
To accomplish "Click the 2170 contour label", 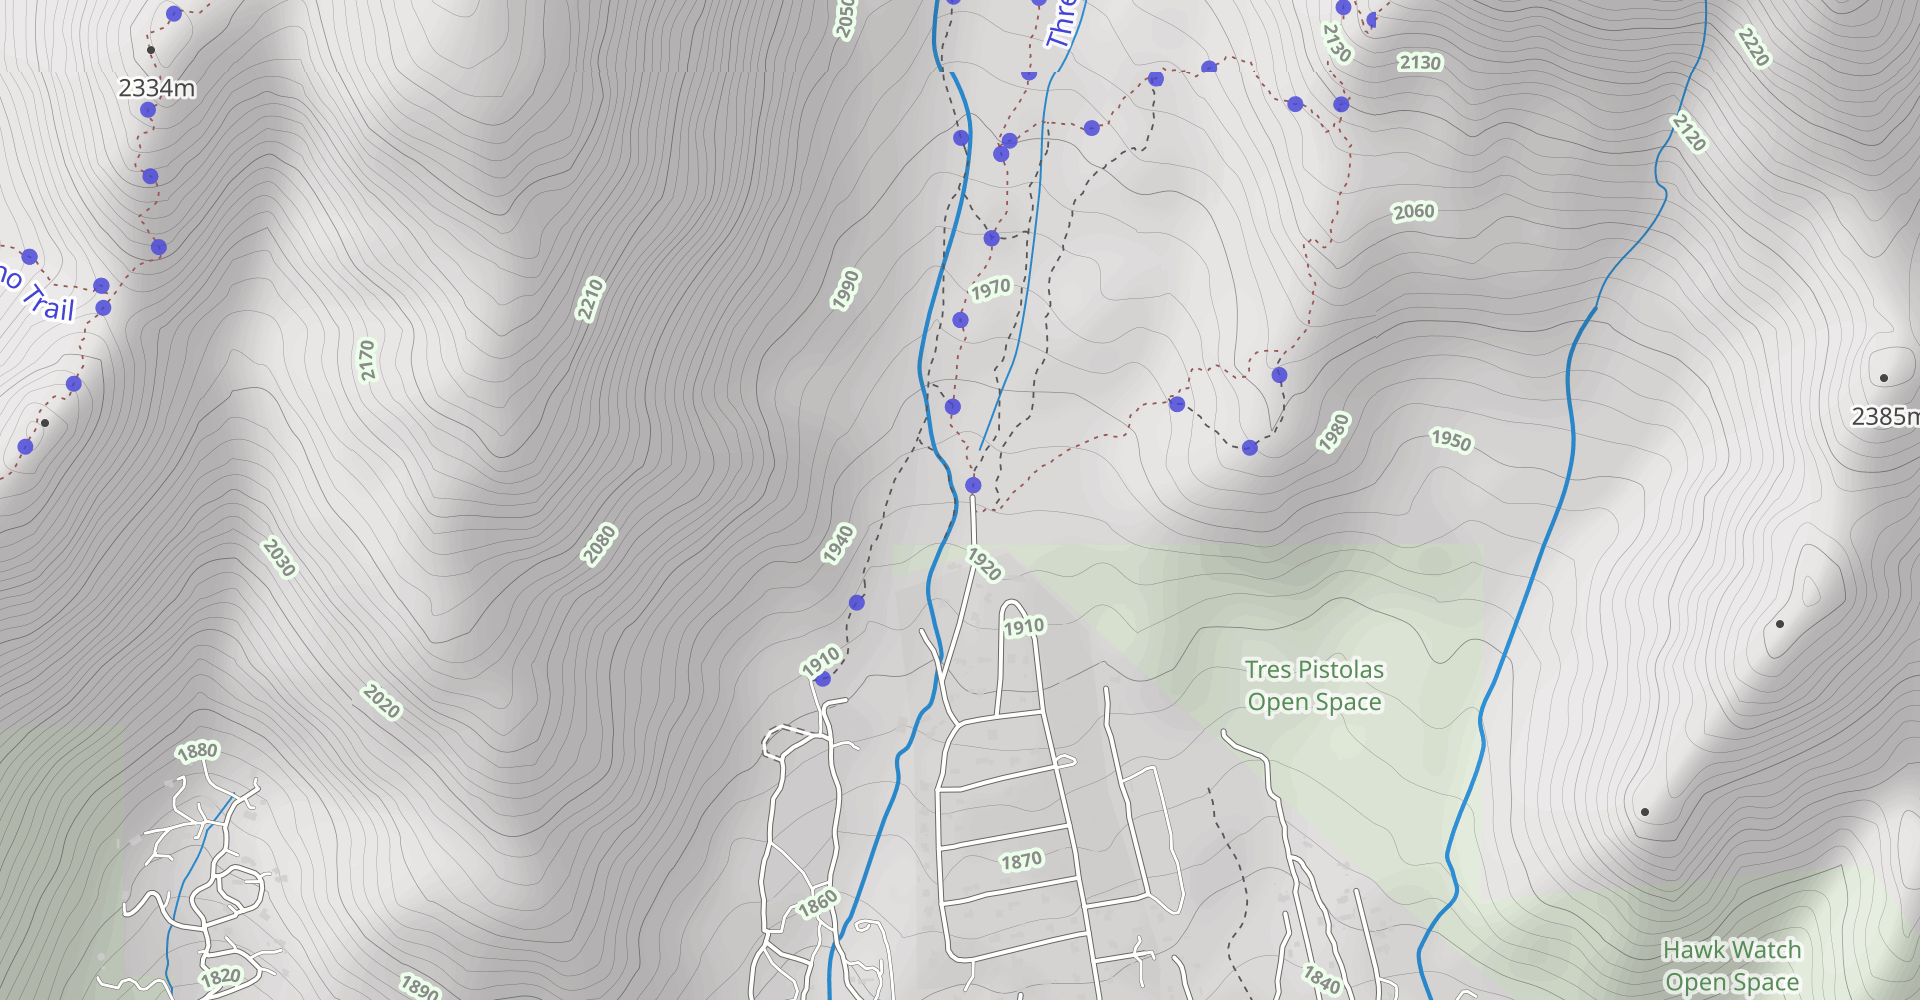I will click(x=367, y=360).
